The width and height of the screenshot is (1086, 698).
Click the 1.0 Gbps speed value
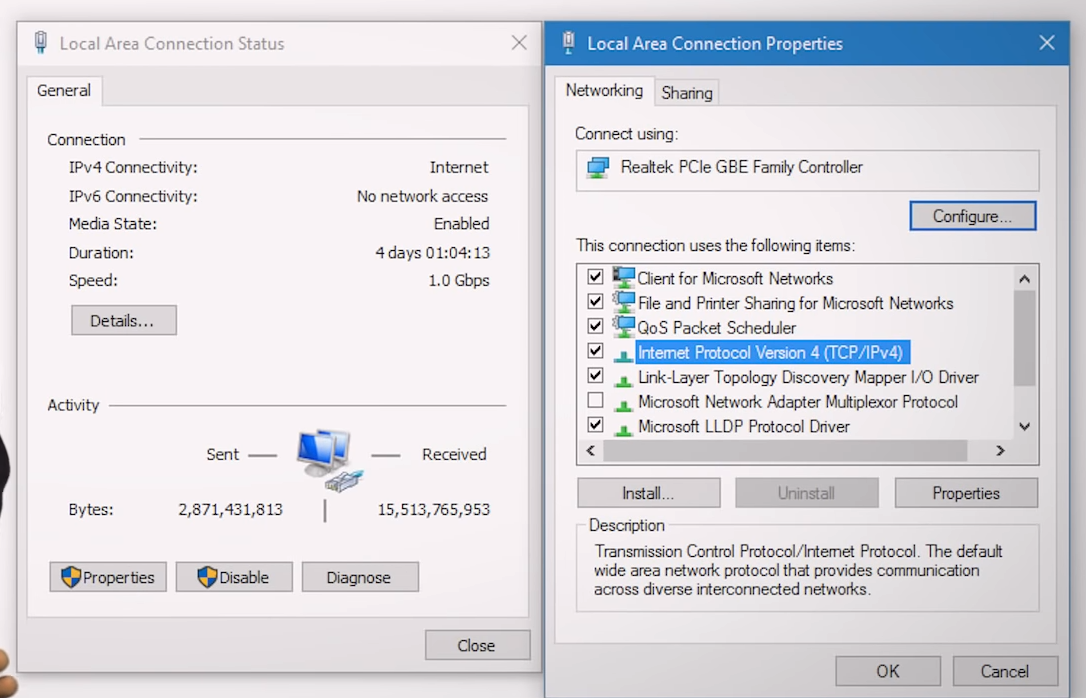tap(459, 280)
